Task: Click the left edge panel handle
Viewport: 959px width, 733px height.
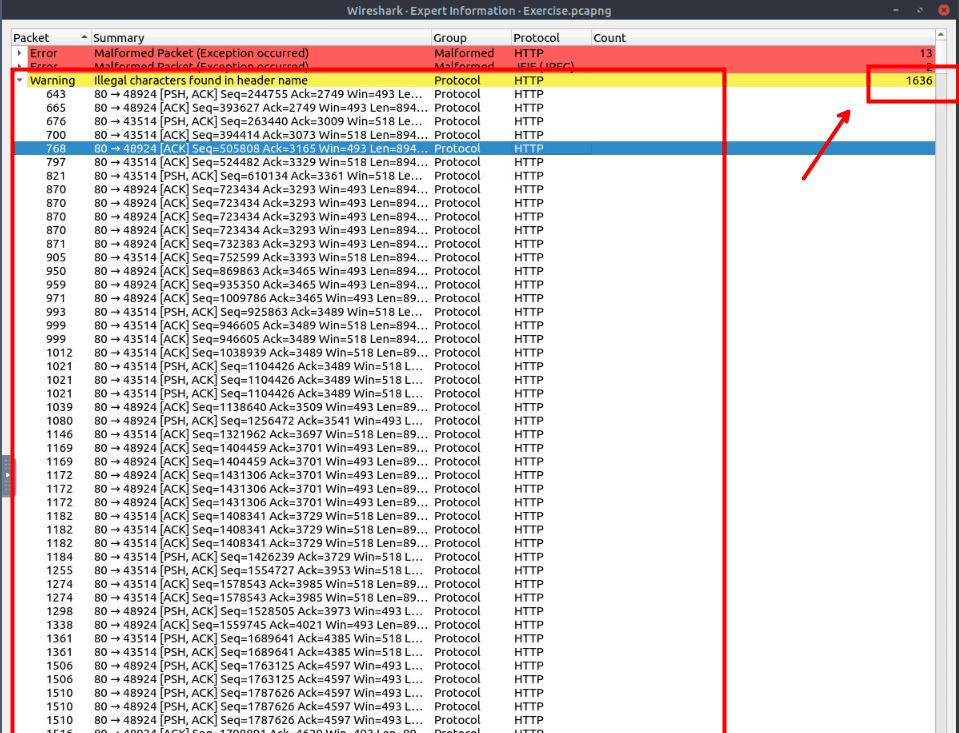Action: [x=5, y=475]
